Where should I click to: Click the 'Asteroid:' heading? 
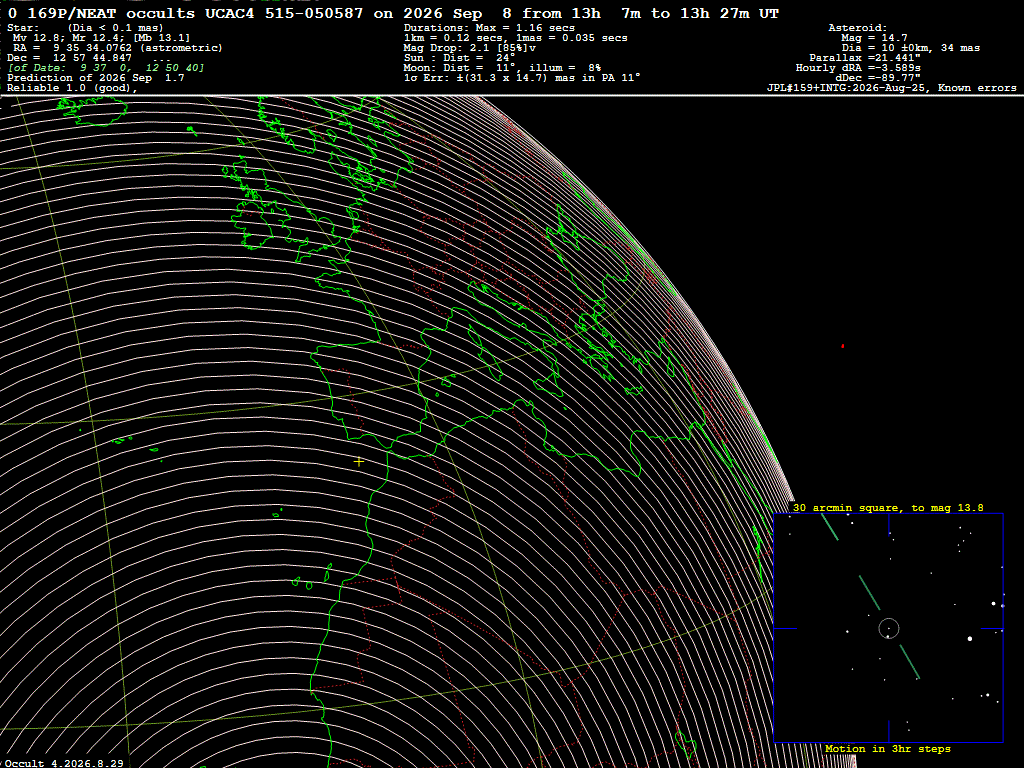[857, 28]
